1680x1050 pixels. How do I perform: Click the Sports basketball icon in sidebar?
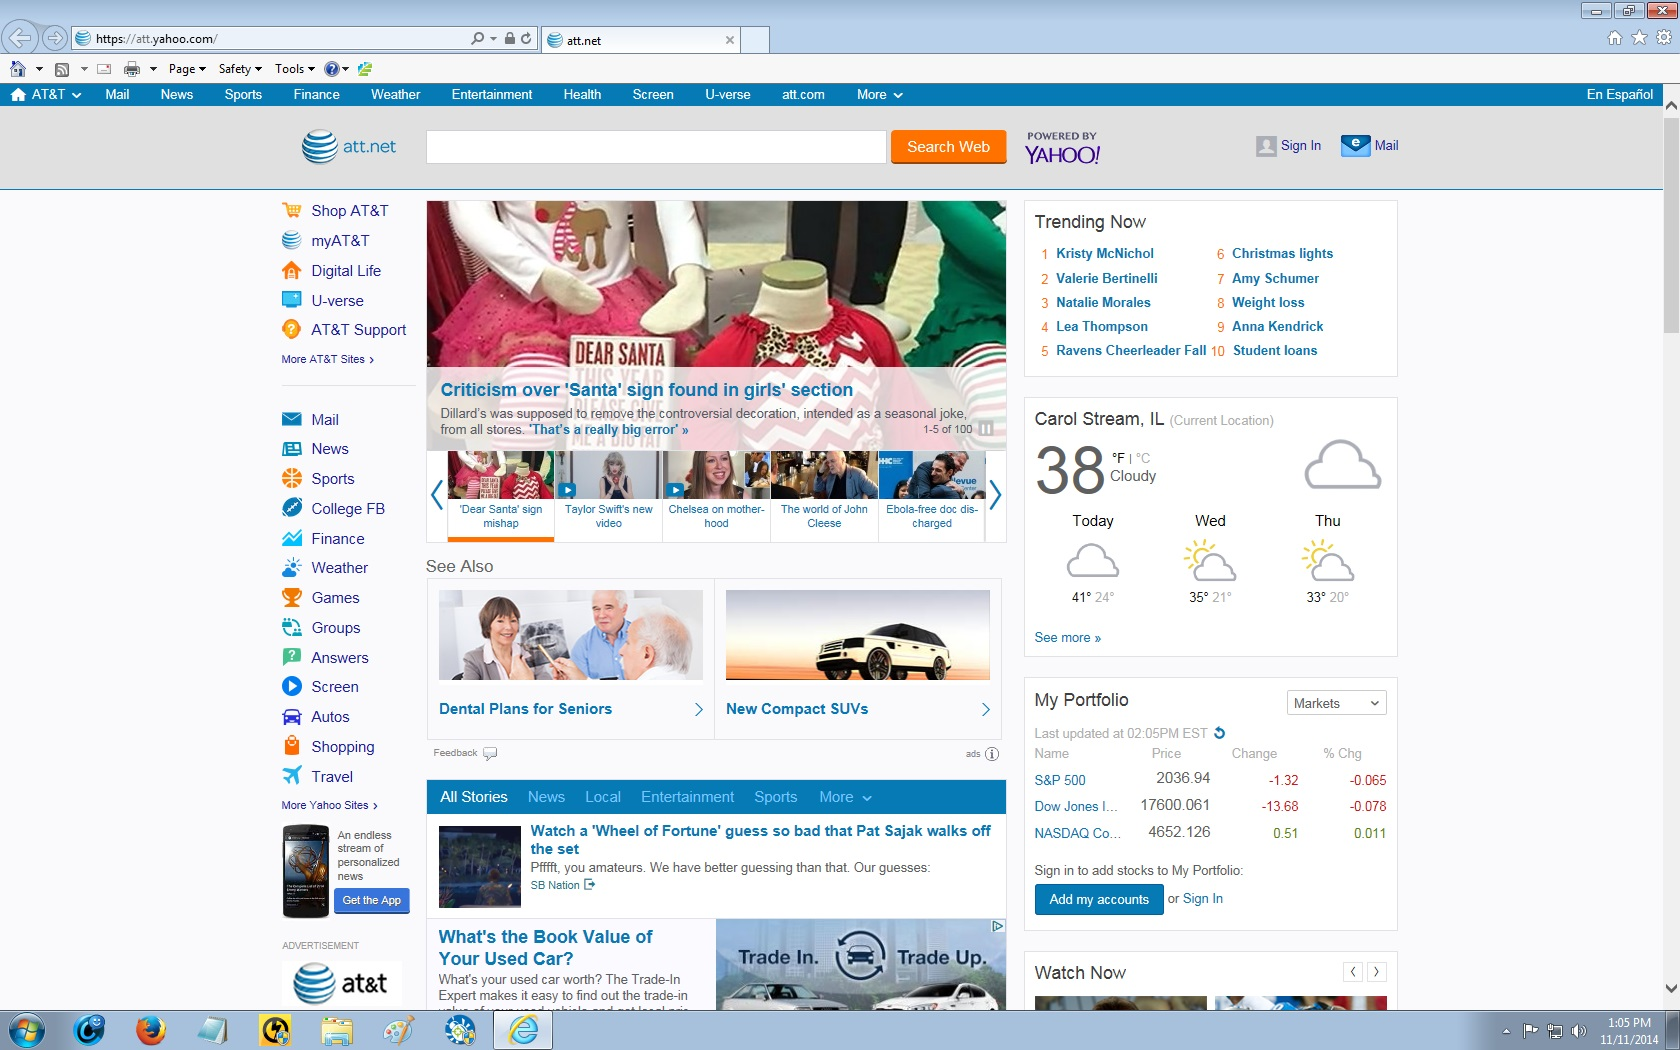[x=291, y=478]
